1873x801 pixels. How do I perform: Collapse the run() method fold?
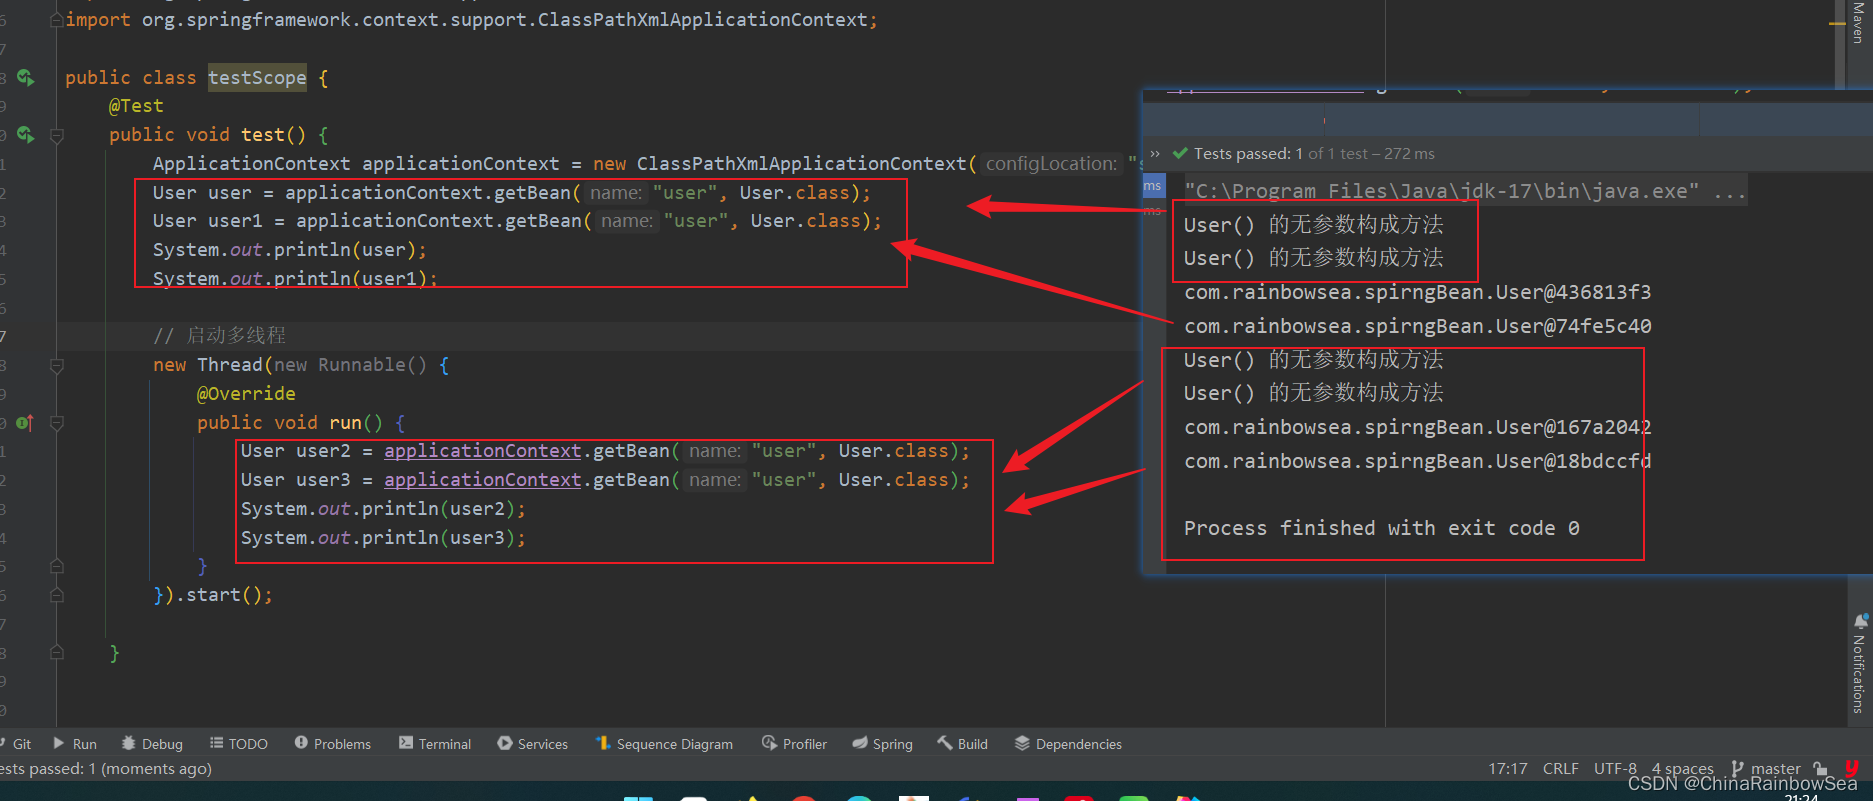(57, 423)
